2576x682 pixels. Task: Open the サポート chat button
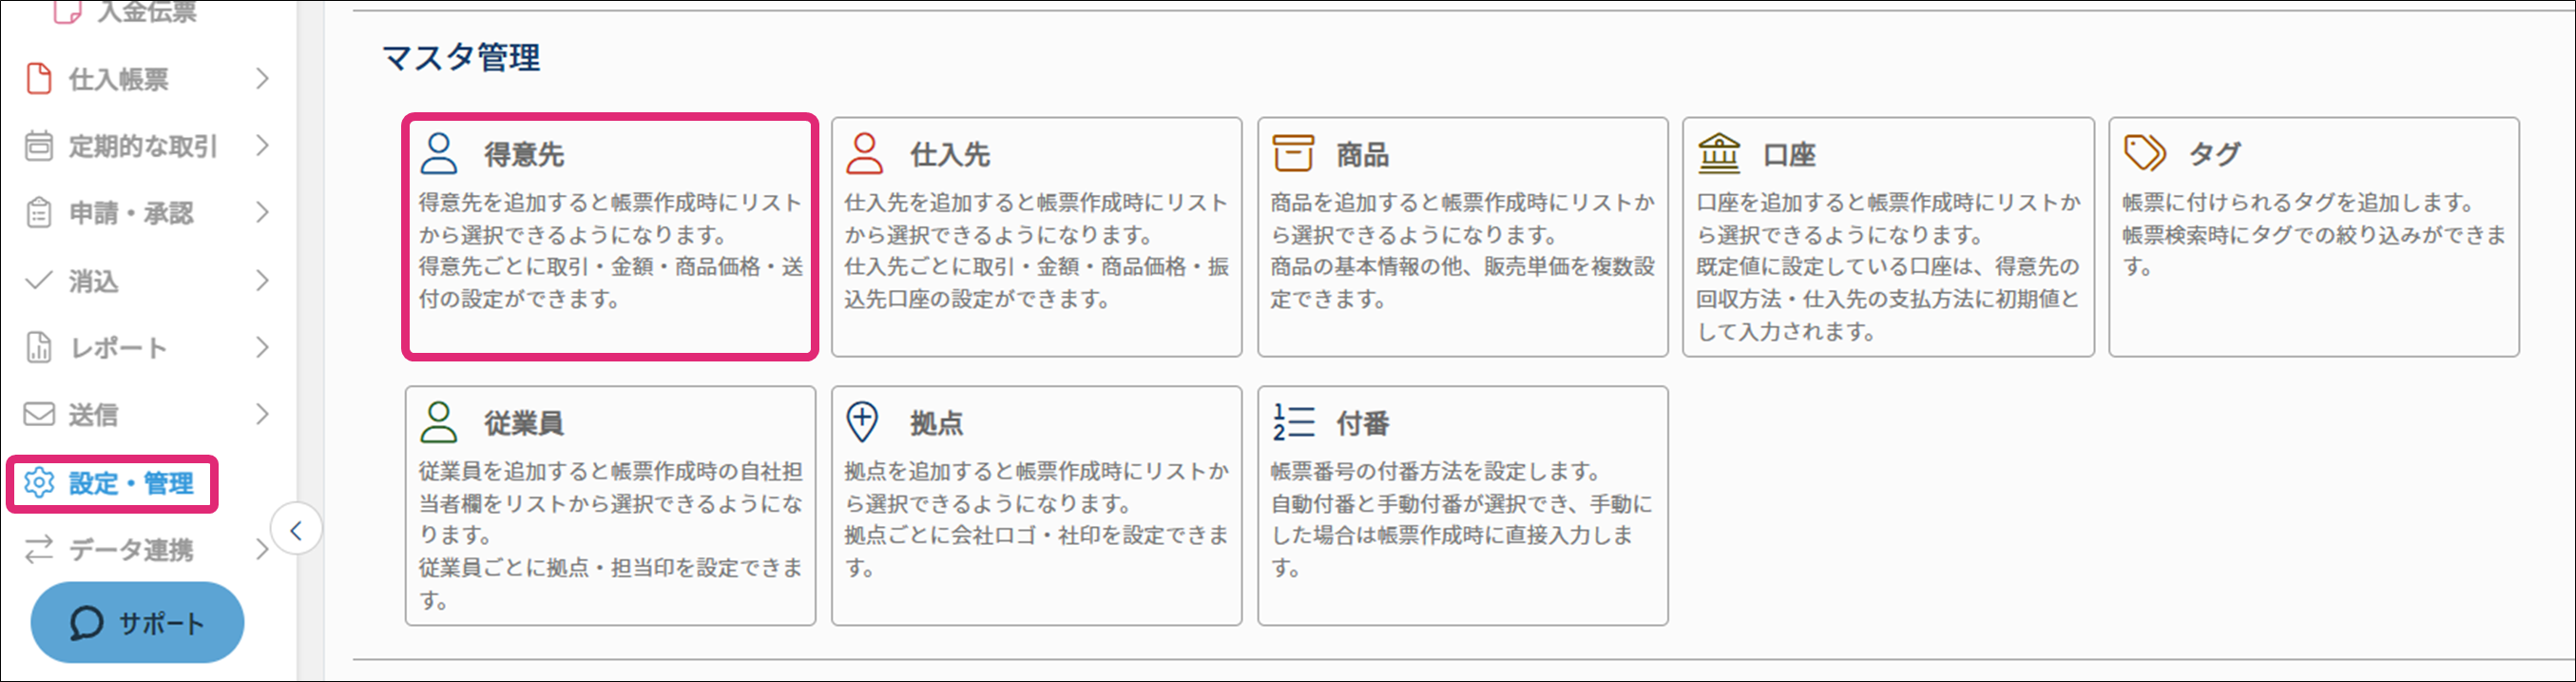click(137, 623)
